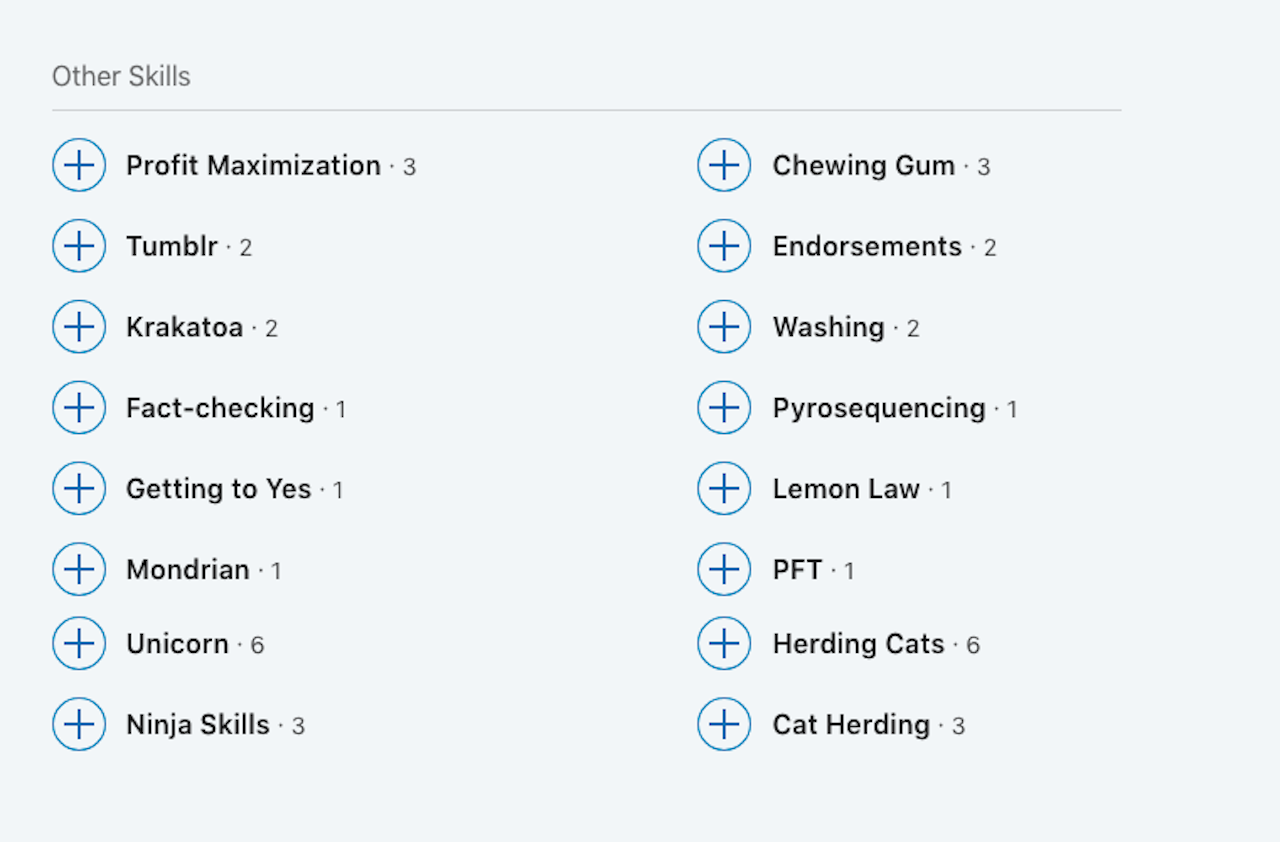Viewport: 1280px width, 842px height.
Task: Endorse the Unicorn skill via plus icon
Action: click(79, 644)
